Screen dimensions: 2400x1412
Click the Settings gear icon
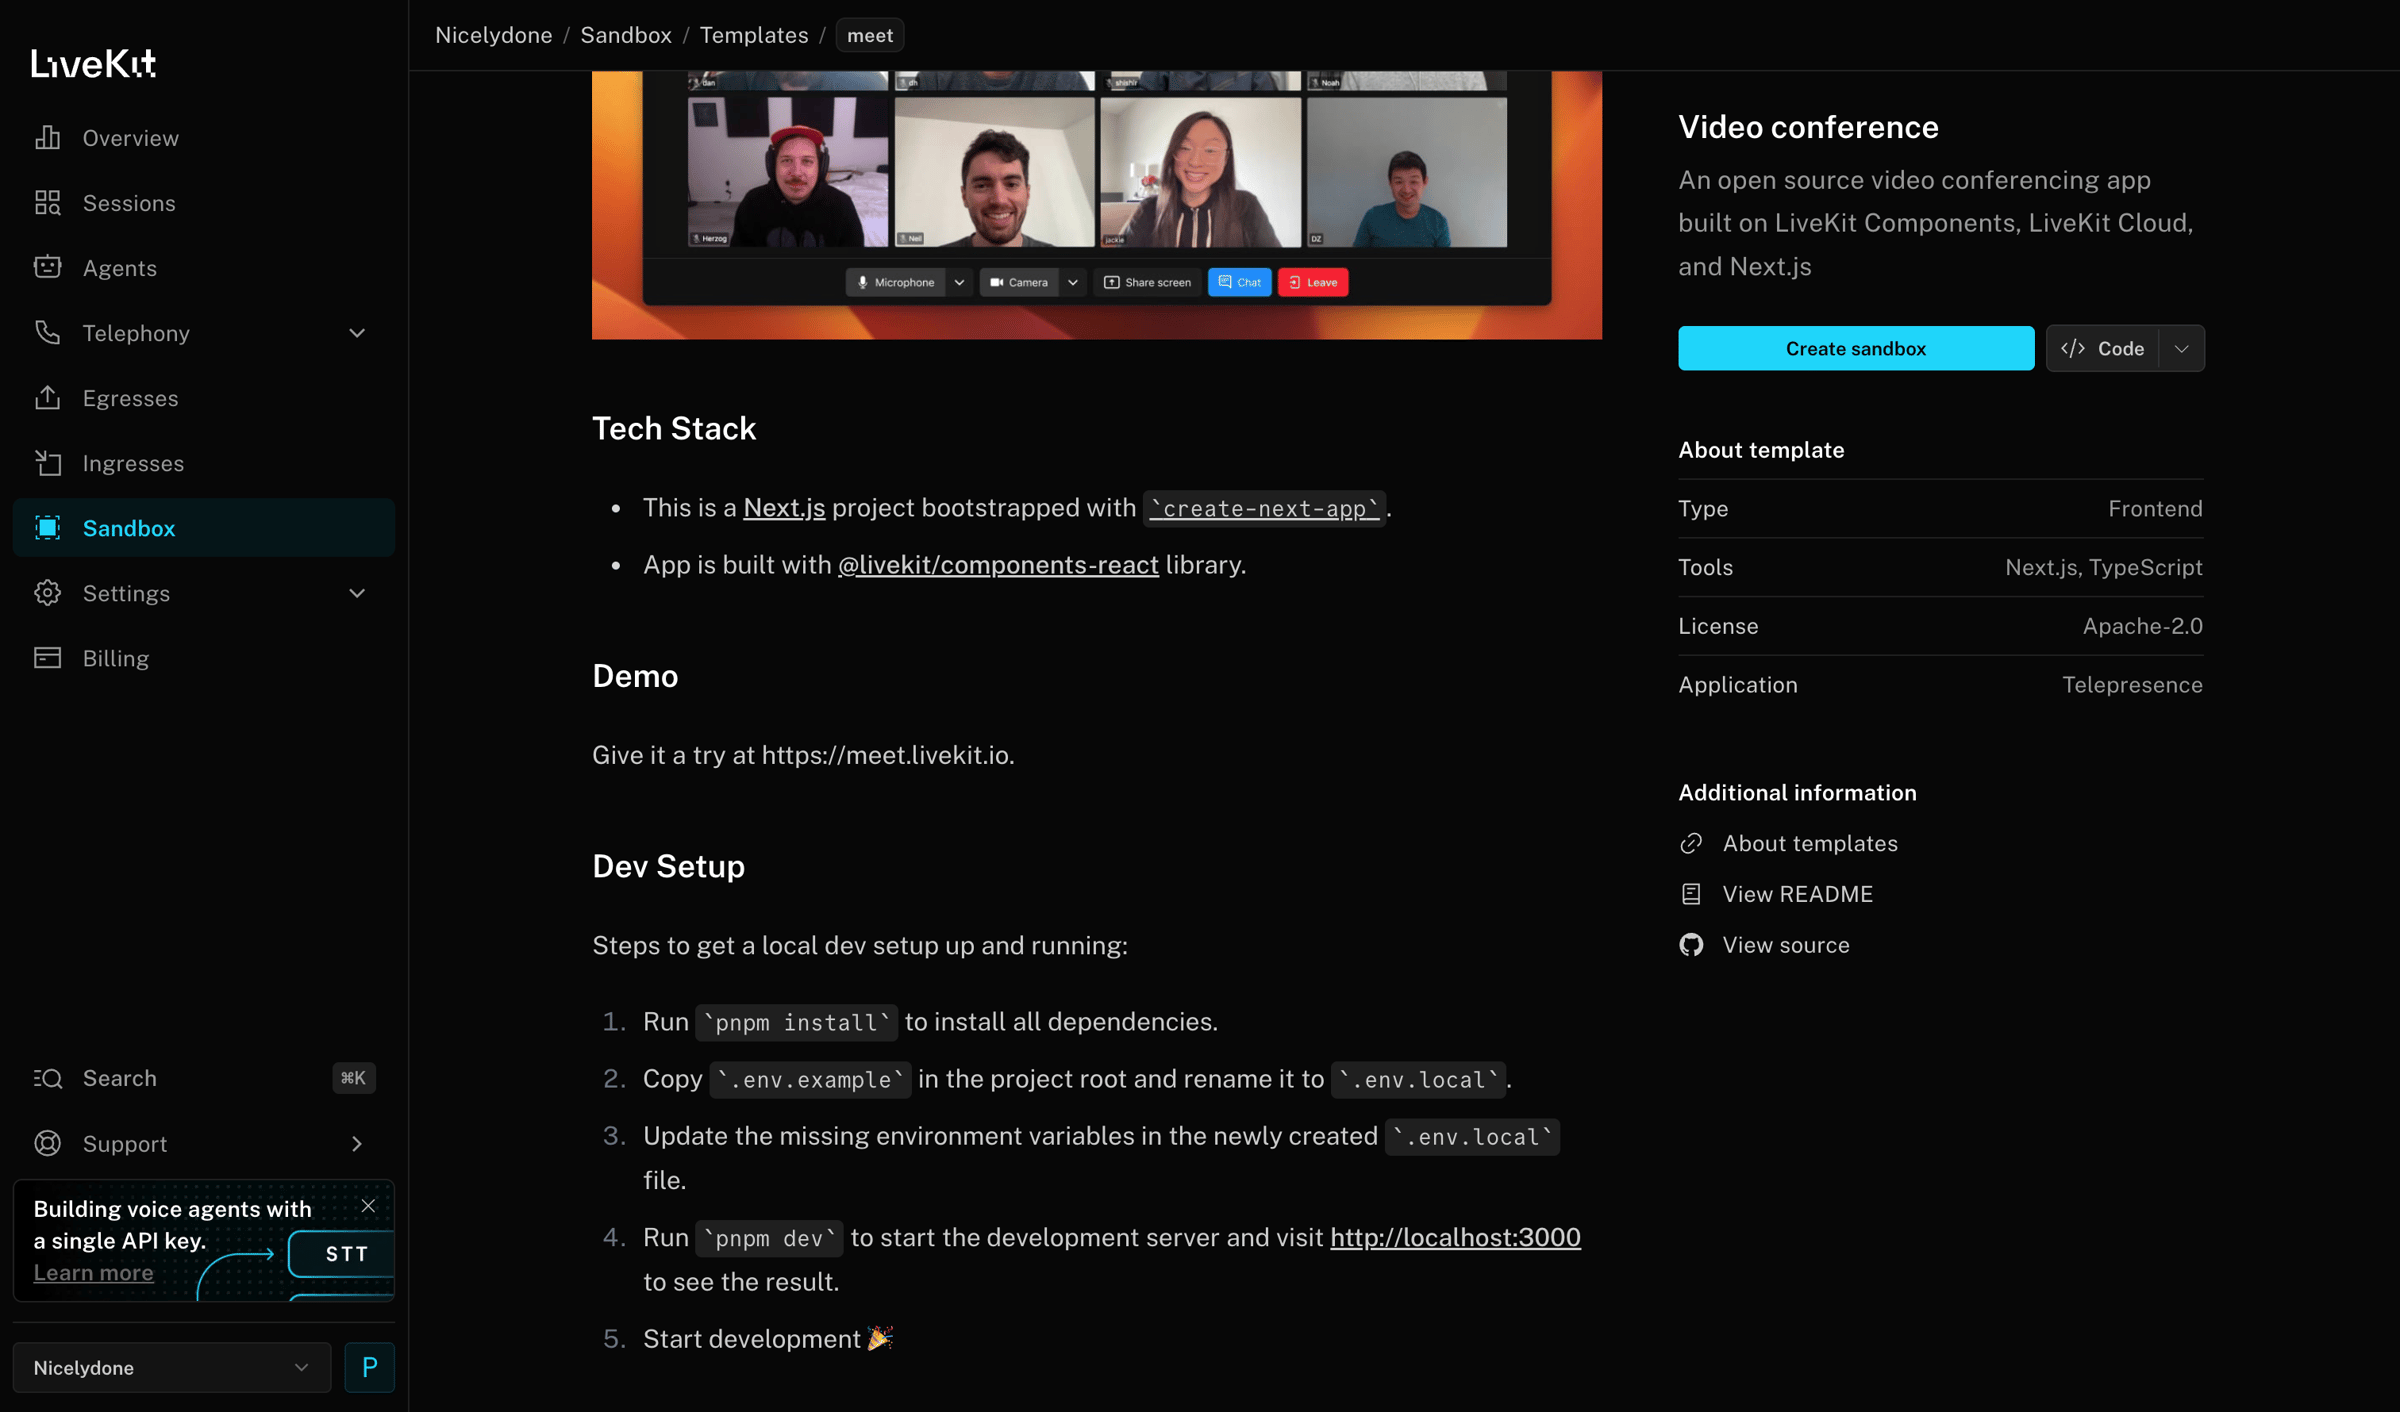(47, 592)
